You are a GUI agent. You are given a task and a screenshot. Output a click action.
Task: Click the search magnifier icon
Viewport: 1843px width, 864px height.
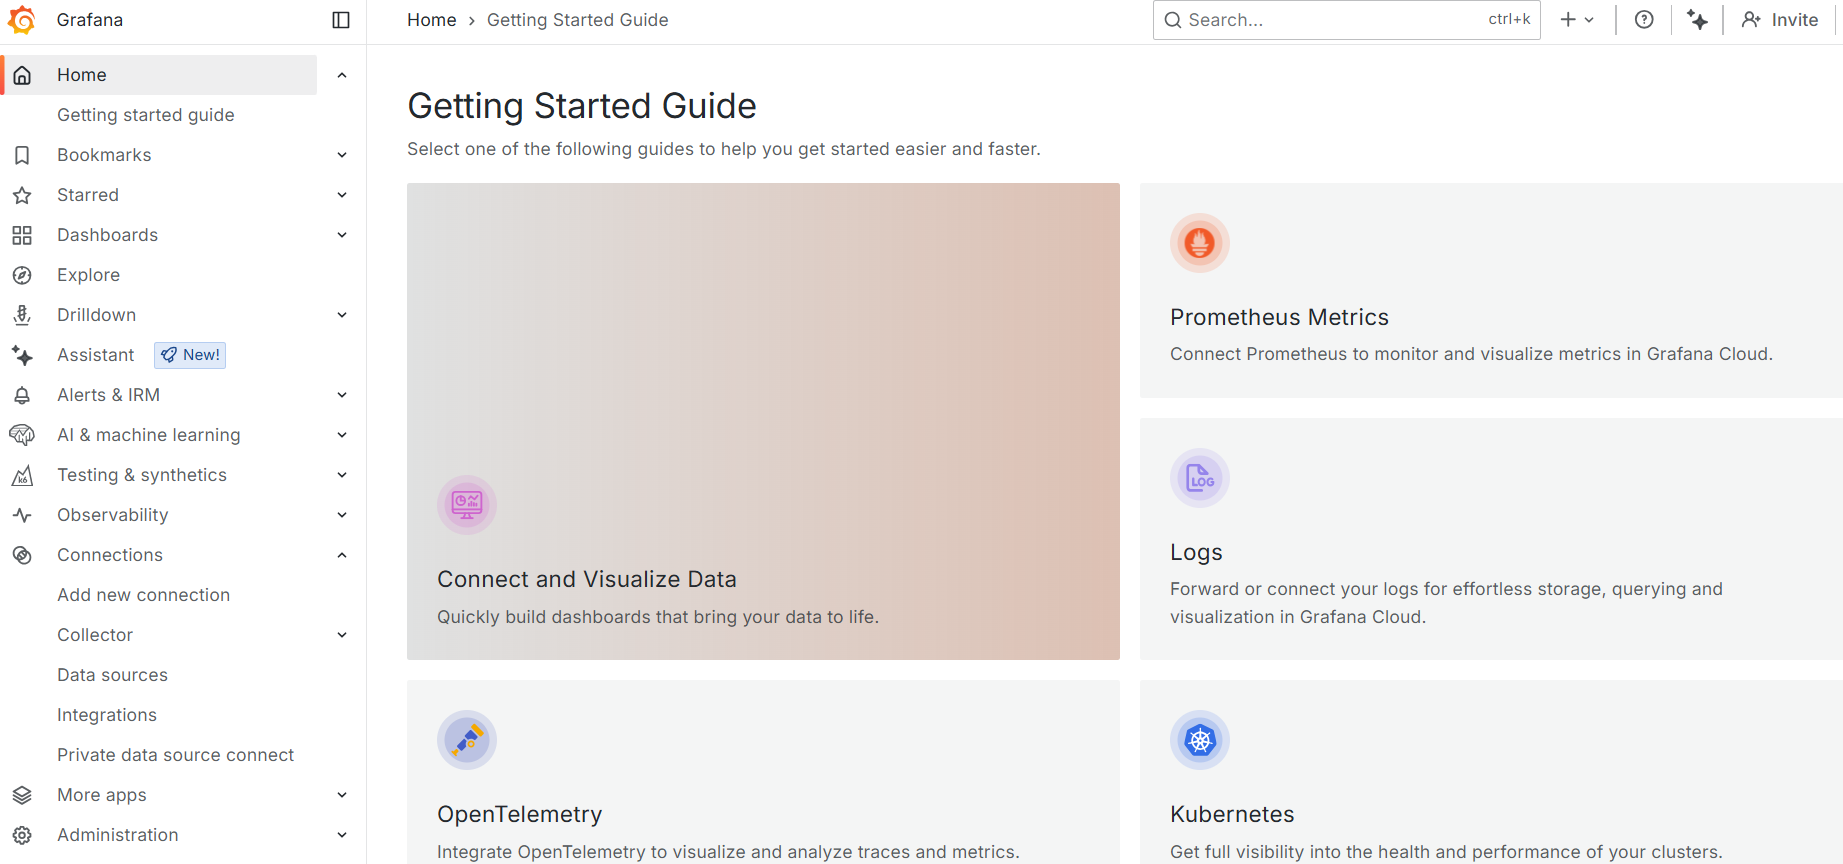[1173, 20]
